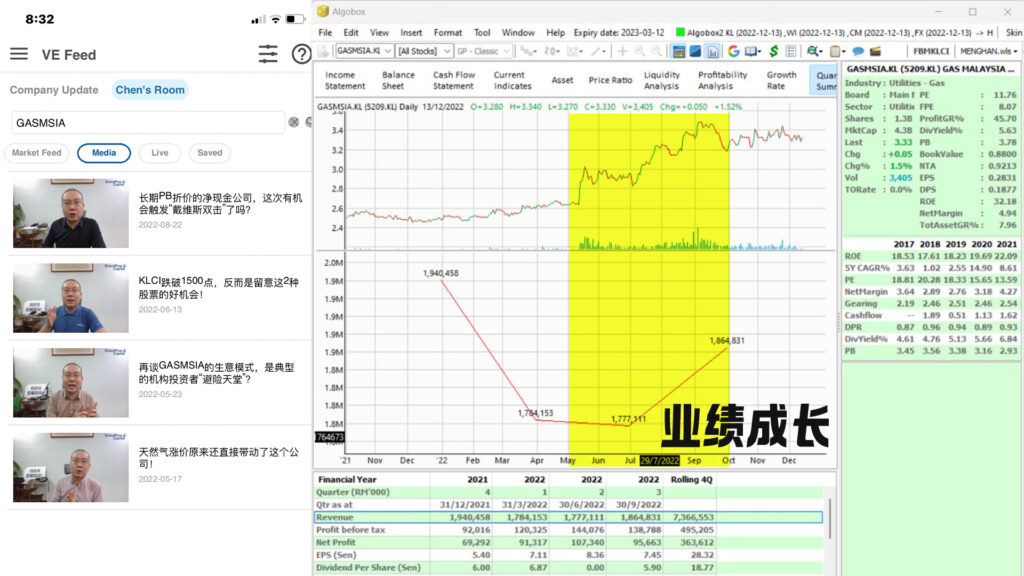
Task: Open the Window menu
Action: point(518,33)
